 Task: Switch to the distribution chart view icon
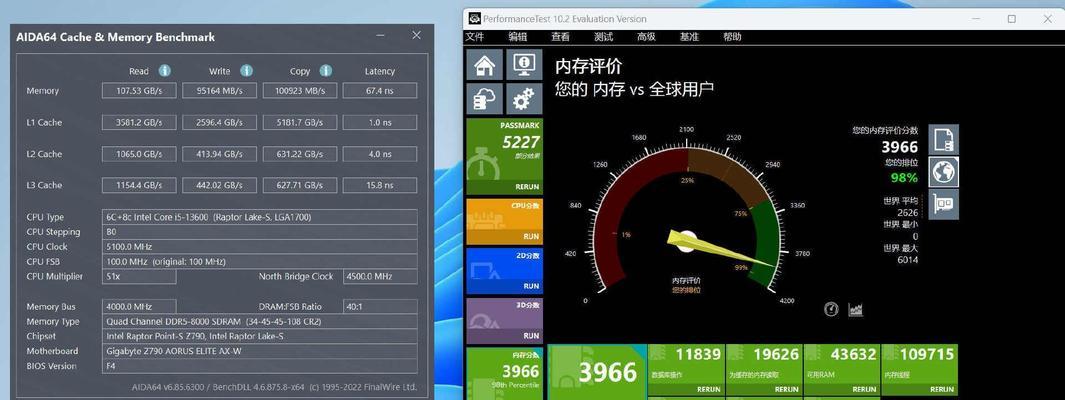856,309
